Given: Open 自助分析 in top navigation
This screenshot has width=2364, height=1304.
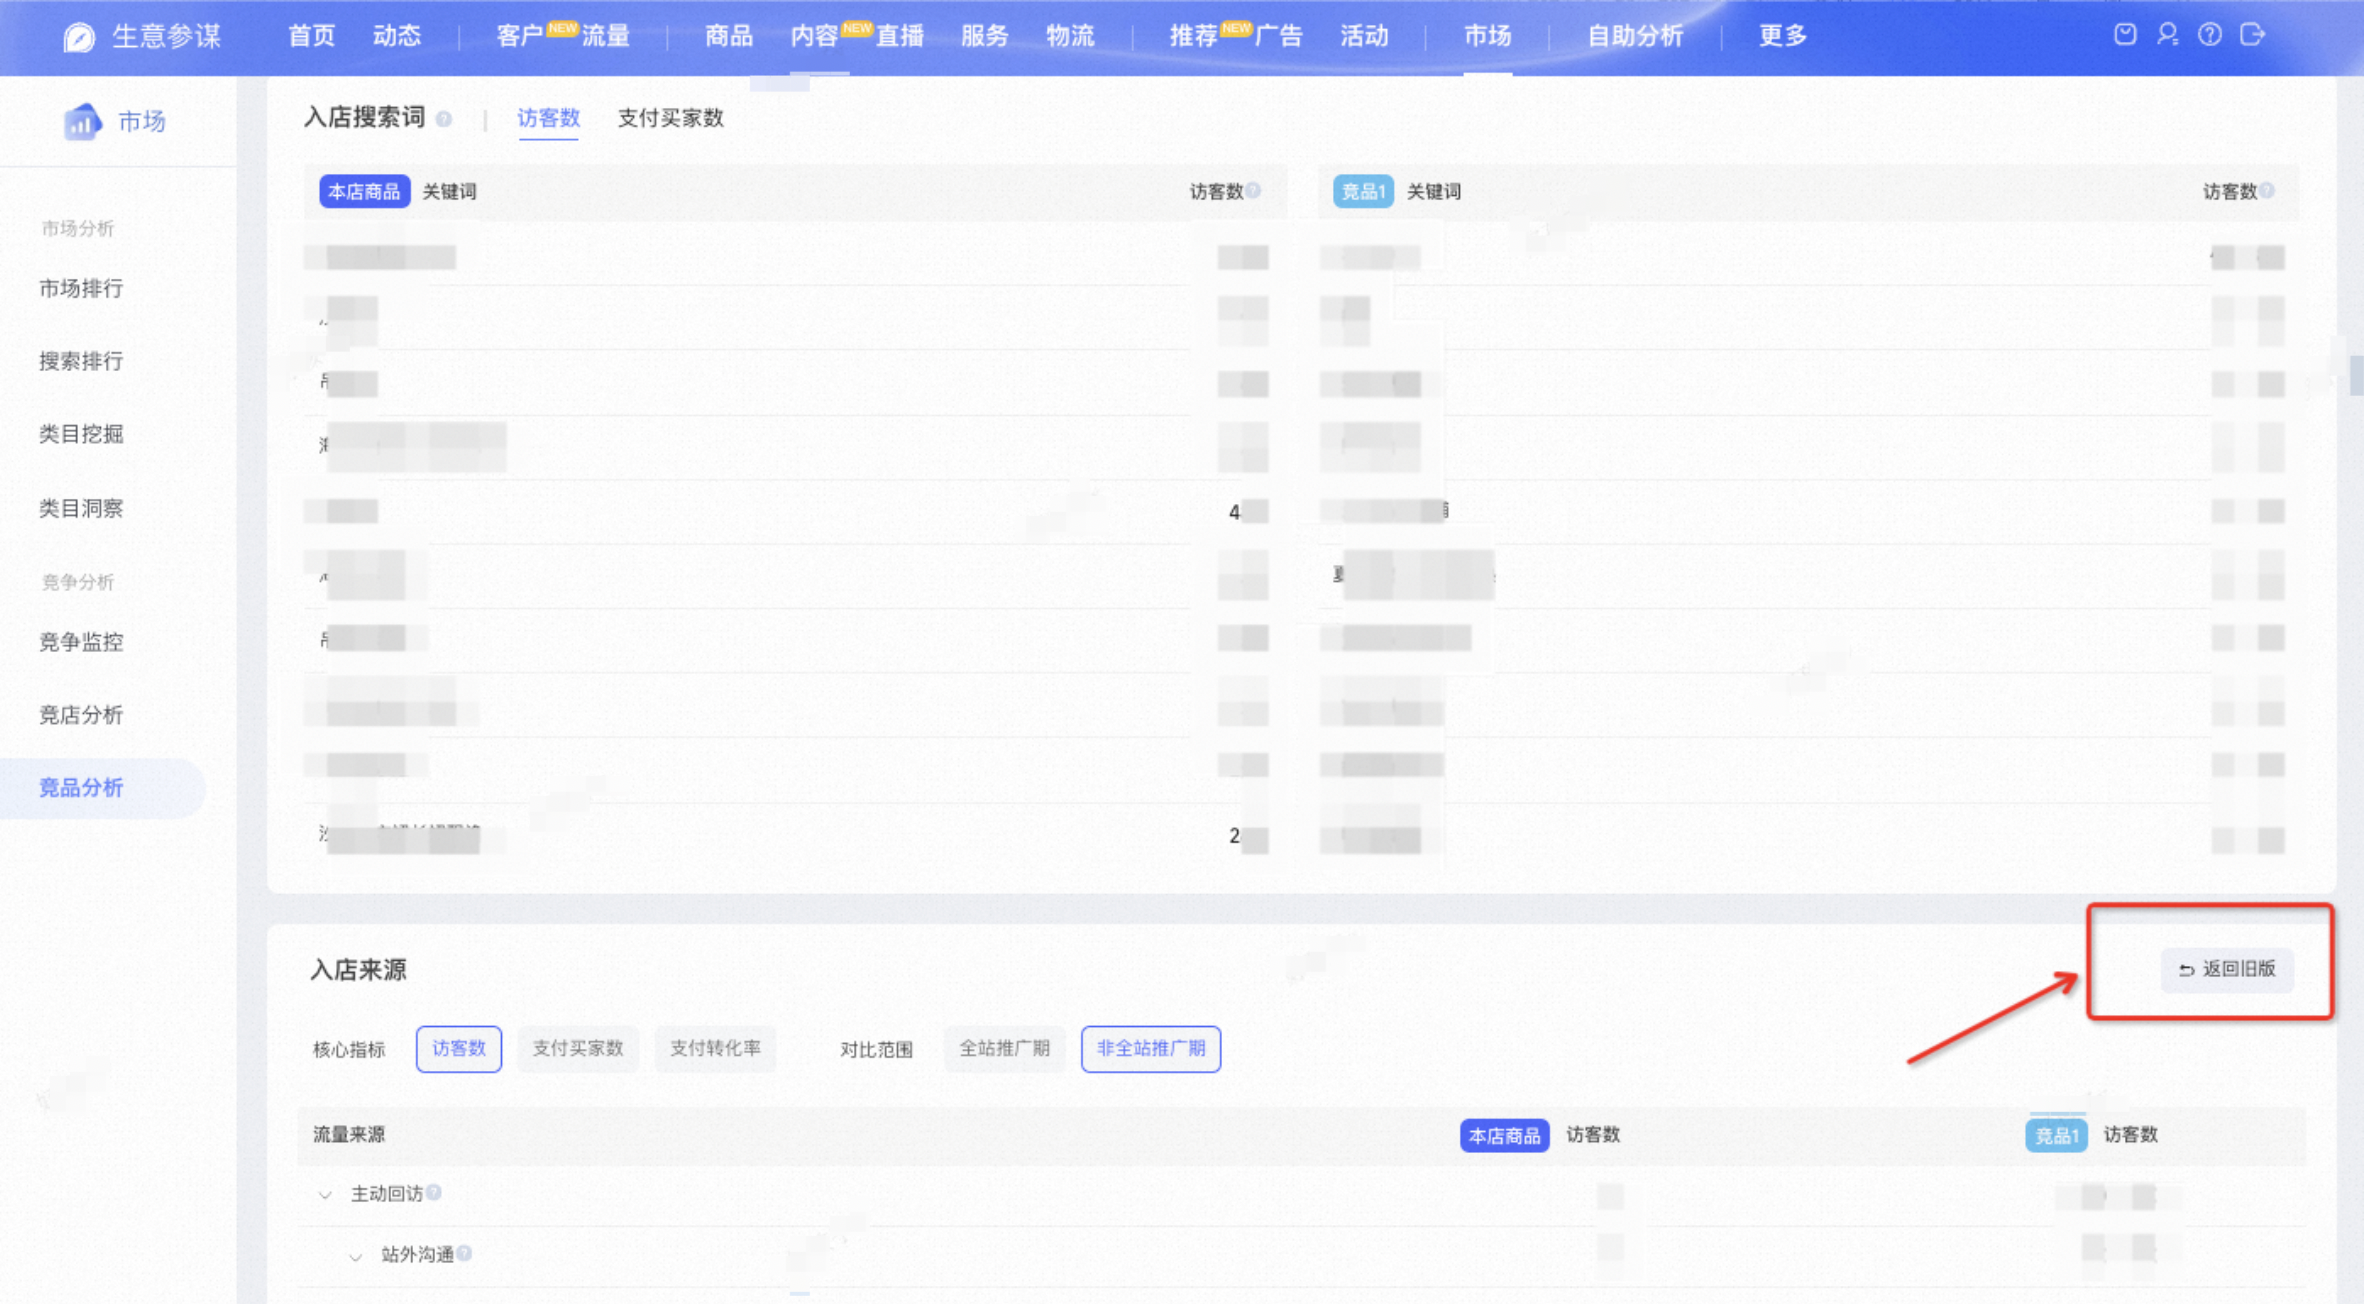Looking at the screenshot, I should [x=1635, y=36].
